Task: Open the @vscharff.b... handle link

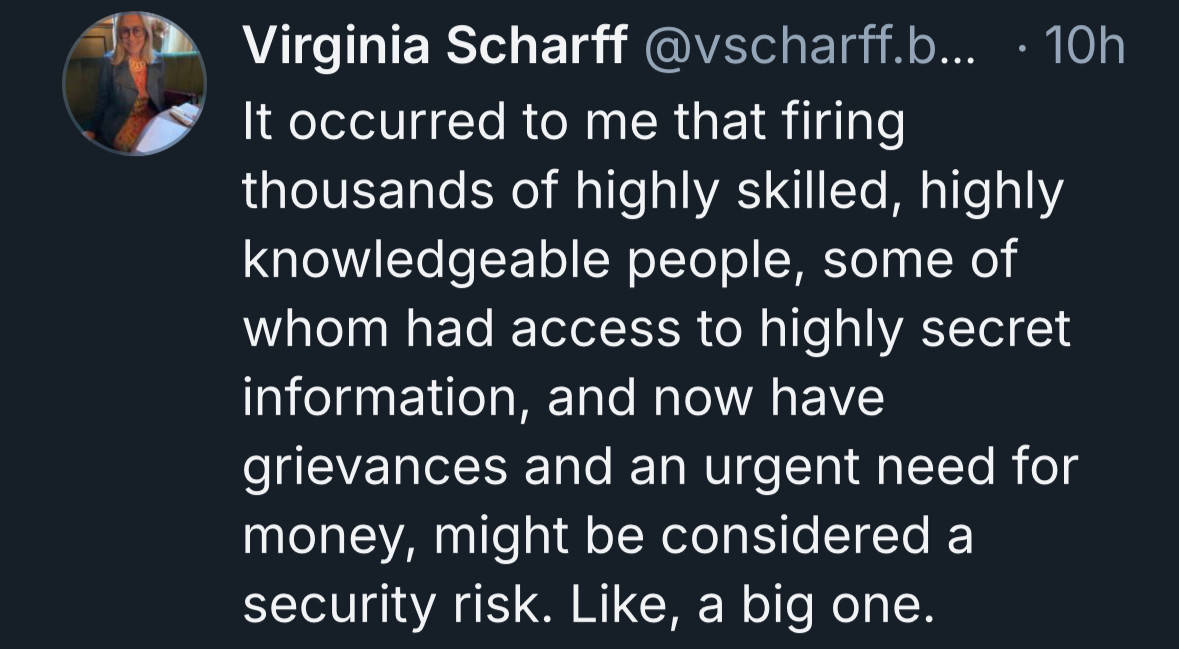Action: 808,47
